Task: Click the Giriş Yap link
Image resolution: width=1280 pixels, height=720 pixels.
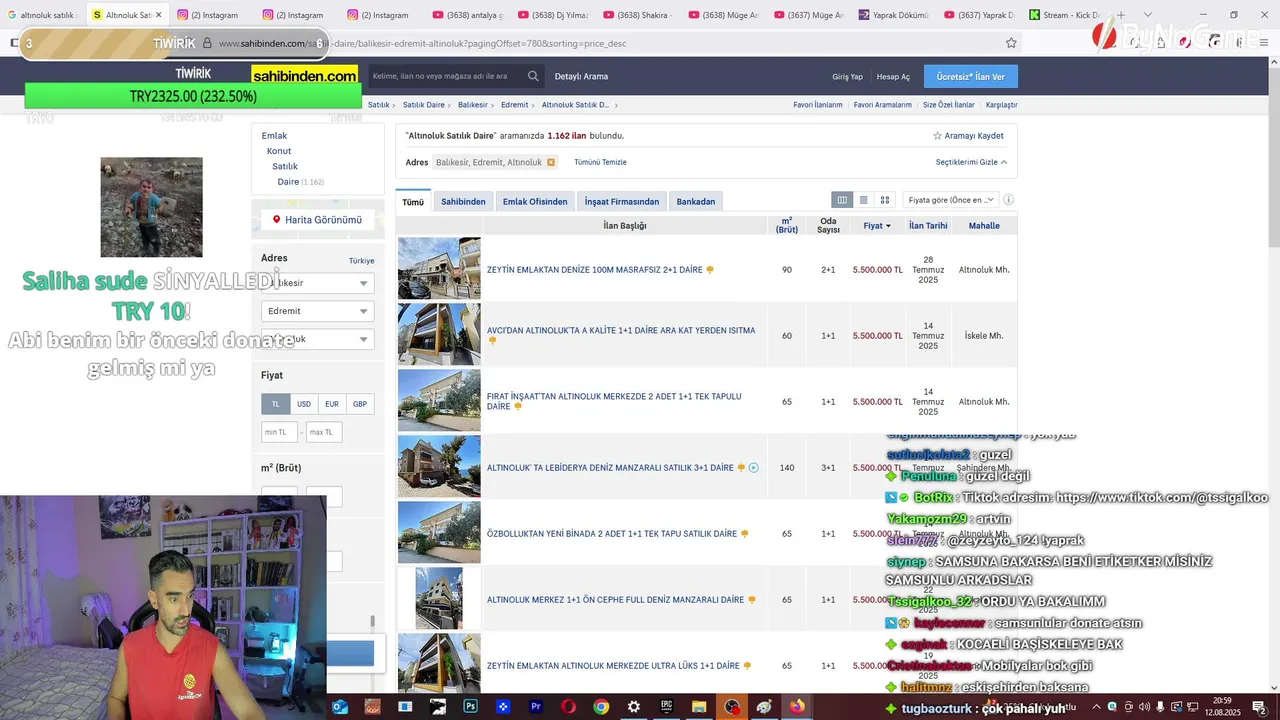Action: [x=847, y=77]
